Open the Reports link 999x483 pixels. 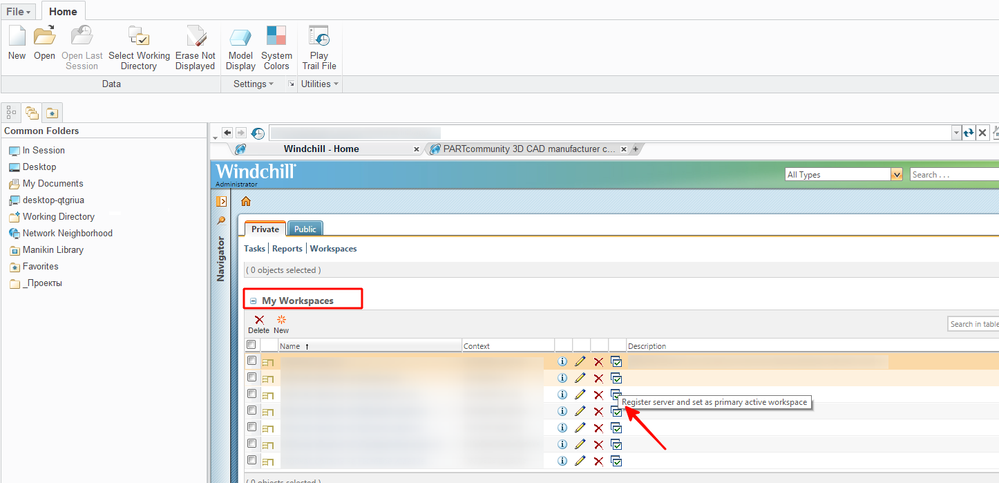[287, 249]
